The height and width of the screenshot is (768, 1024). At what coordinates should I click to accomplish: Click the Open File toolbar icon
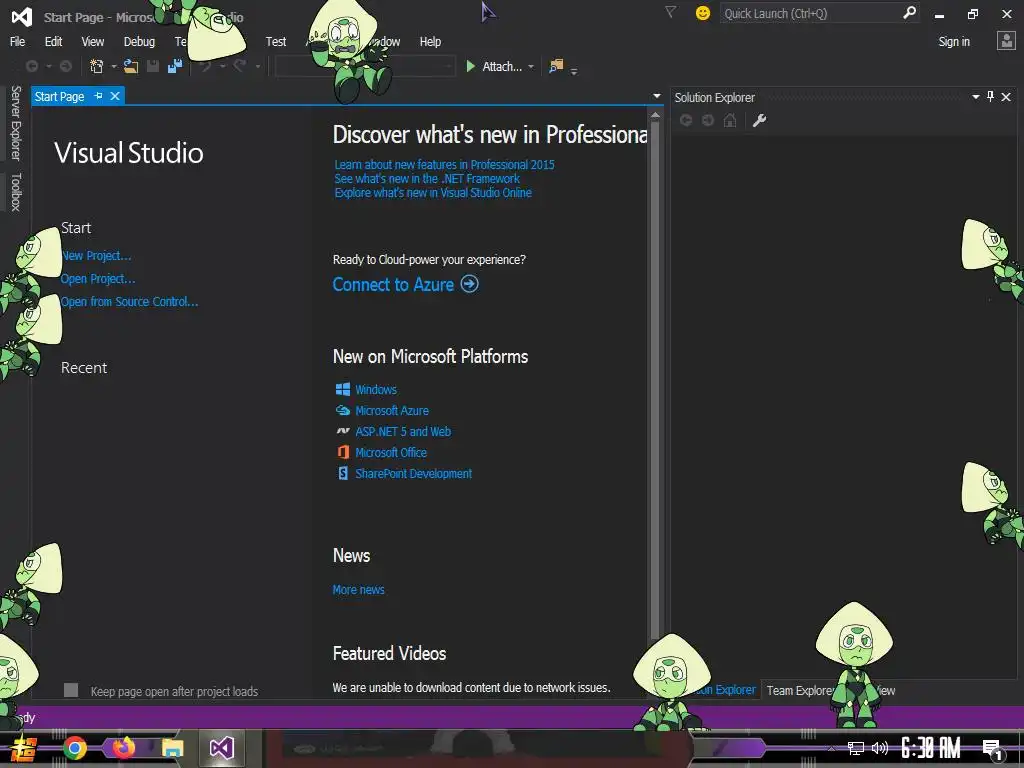[x=131, y=66]
